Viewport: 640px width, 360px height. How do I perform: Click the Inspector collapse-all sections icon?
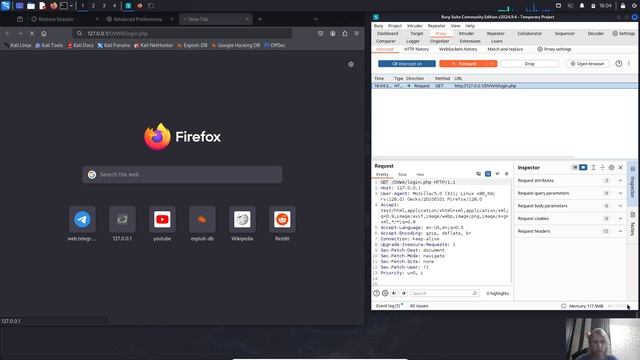coord(602,167)
